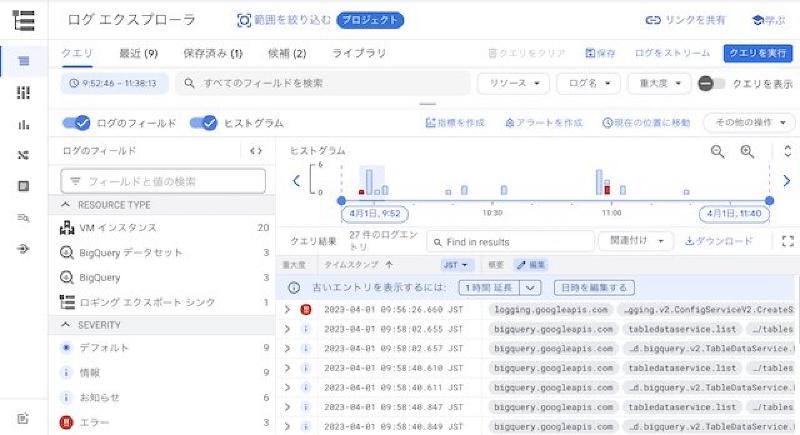Image resolution: width=800 pixels, height=435 pixels.
Task: Move histogram later with right chevron
Action: (x=786, y=181)
